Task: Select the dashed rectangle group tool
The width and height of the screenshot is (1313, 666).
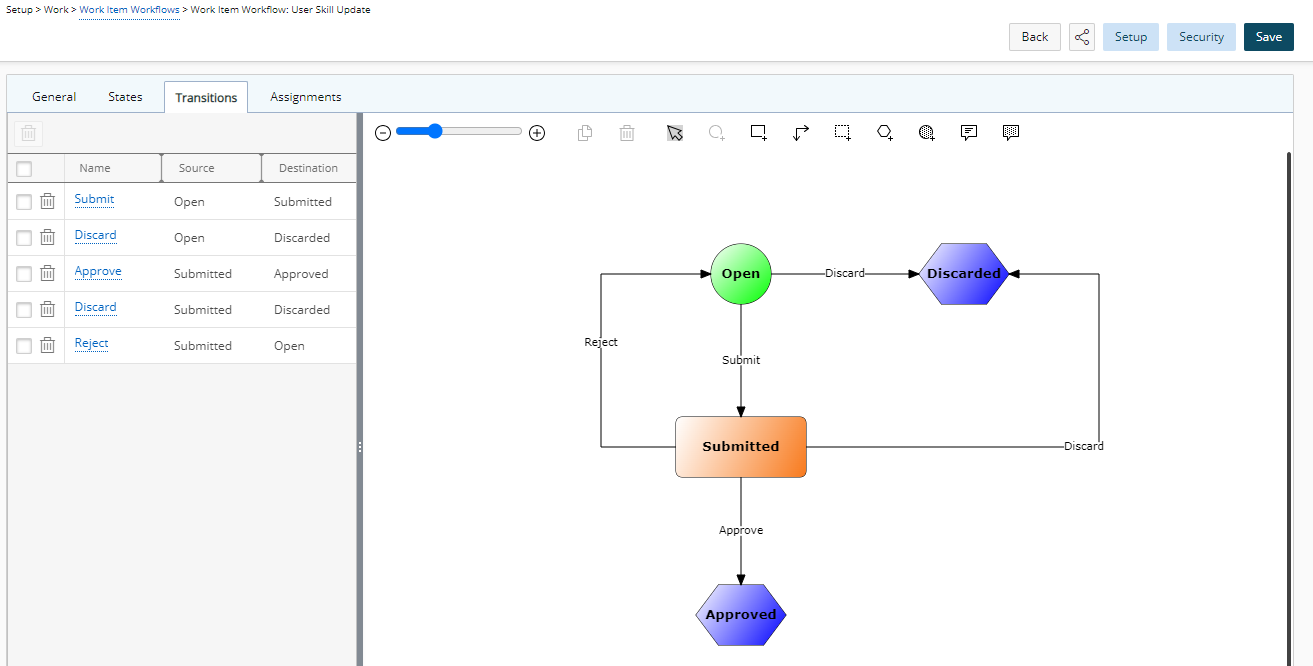Action: click(x=843, y=133)
